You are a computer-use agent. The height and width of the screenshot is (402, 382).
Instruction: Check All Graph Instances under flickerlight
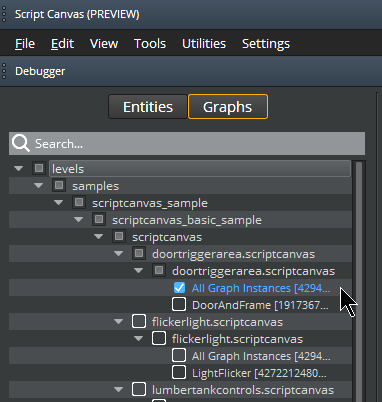[179, 355]
